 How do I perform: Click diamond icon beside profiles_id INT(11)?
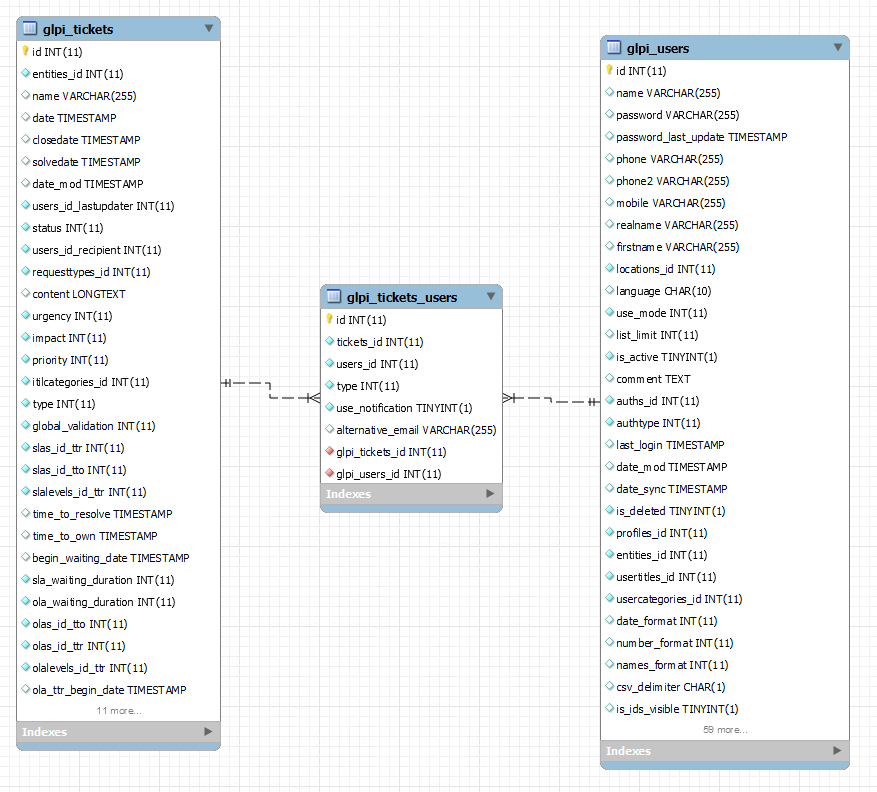610,532
